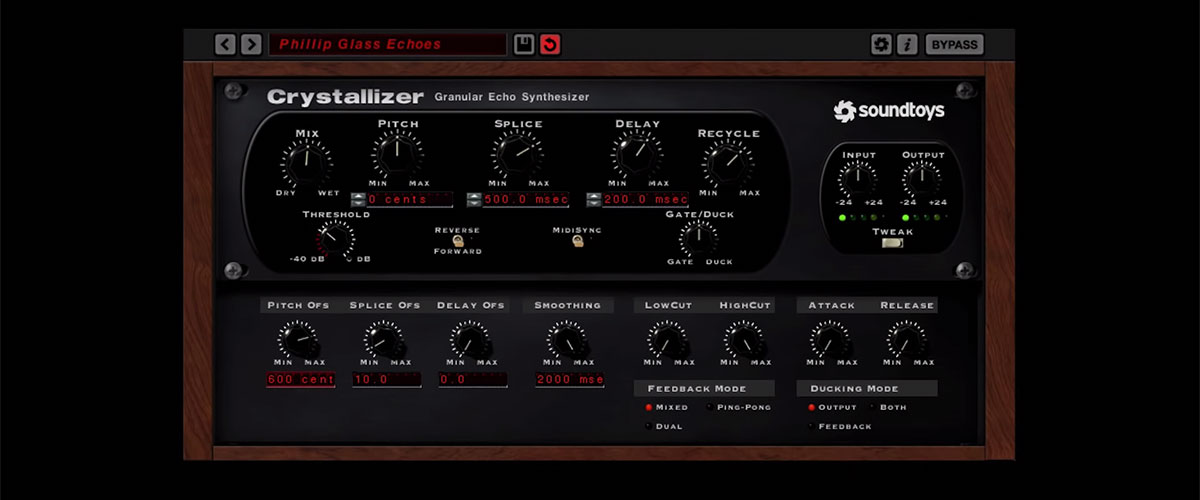Click the 10.0 splice offset field
This screenshot has width=1200, height=500.
pos(387,380)
